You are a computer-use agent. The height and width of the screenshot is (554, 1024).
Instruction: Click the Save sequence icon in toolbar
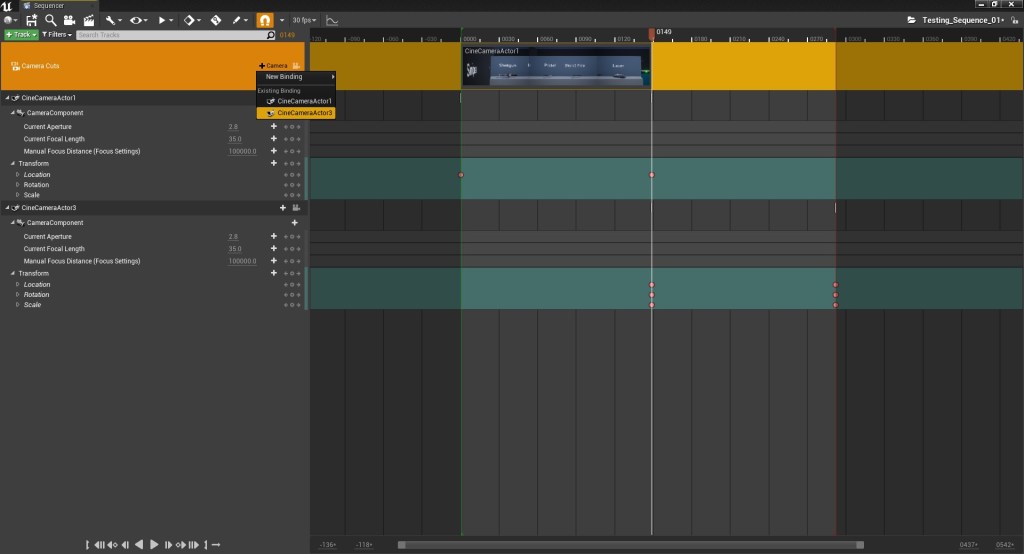click(31, 20)
